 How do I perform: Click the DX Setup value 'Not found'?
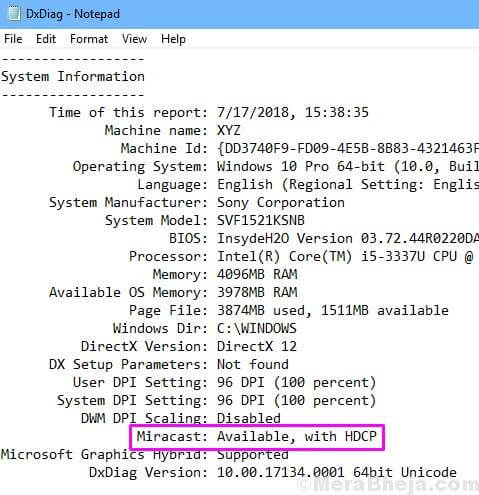pos(253,365)
